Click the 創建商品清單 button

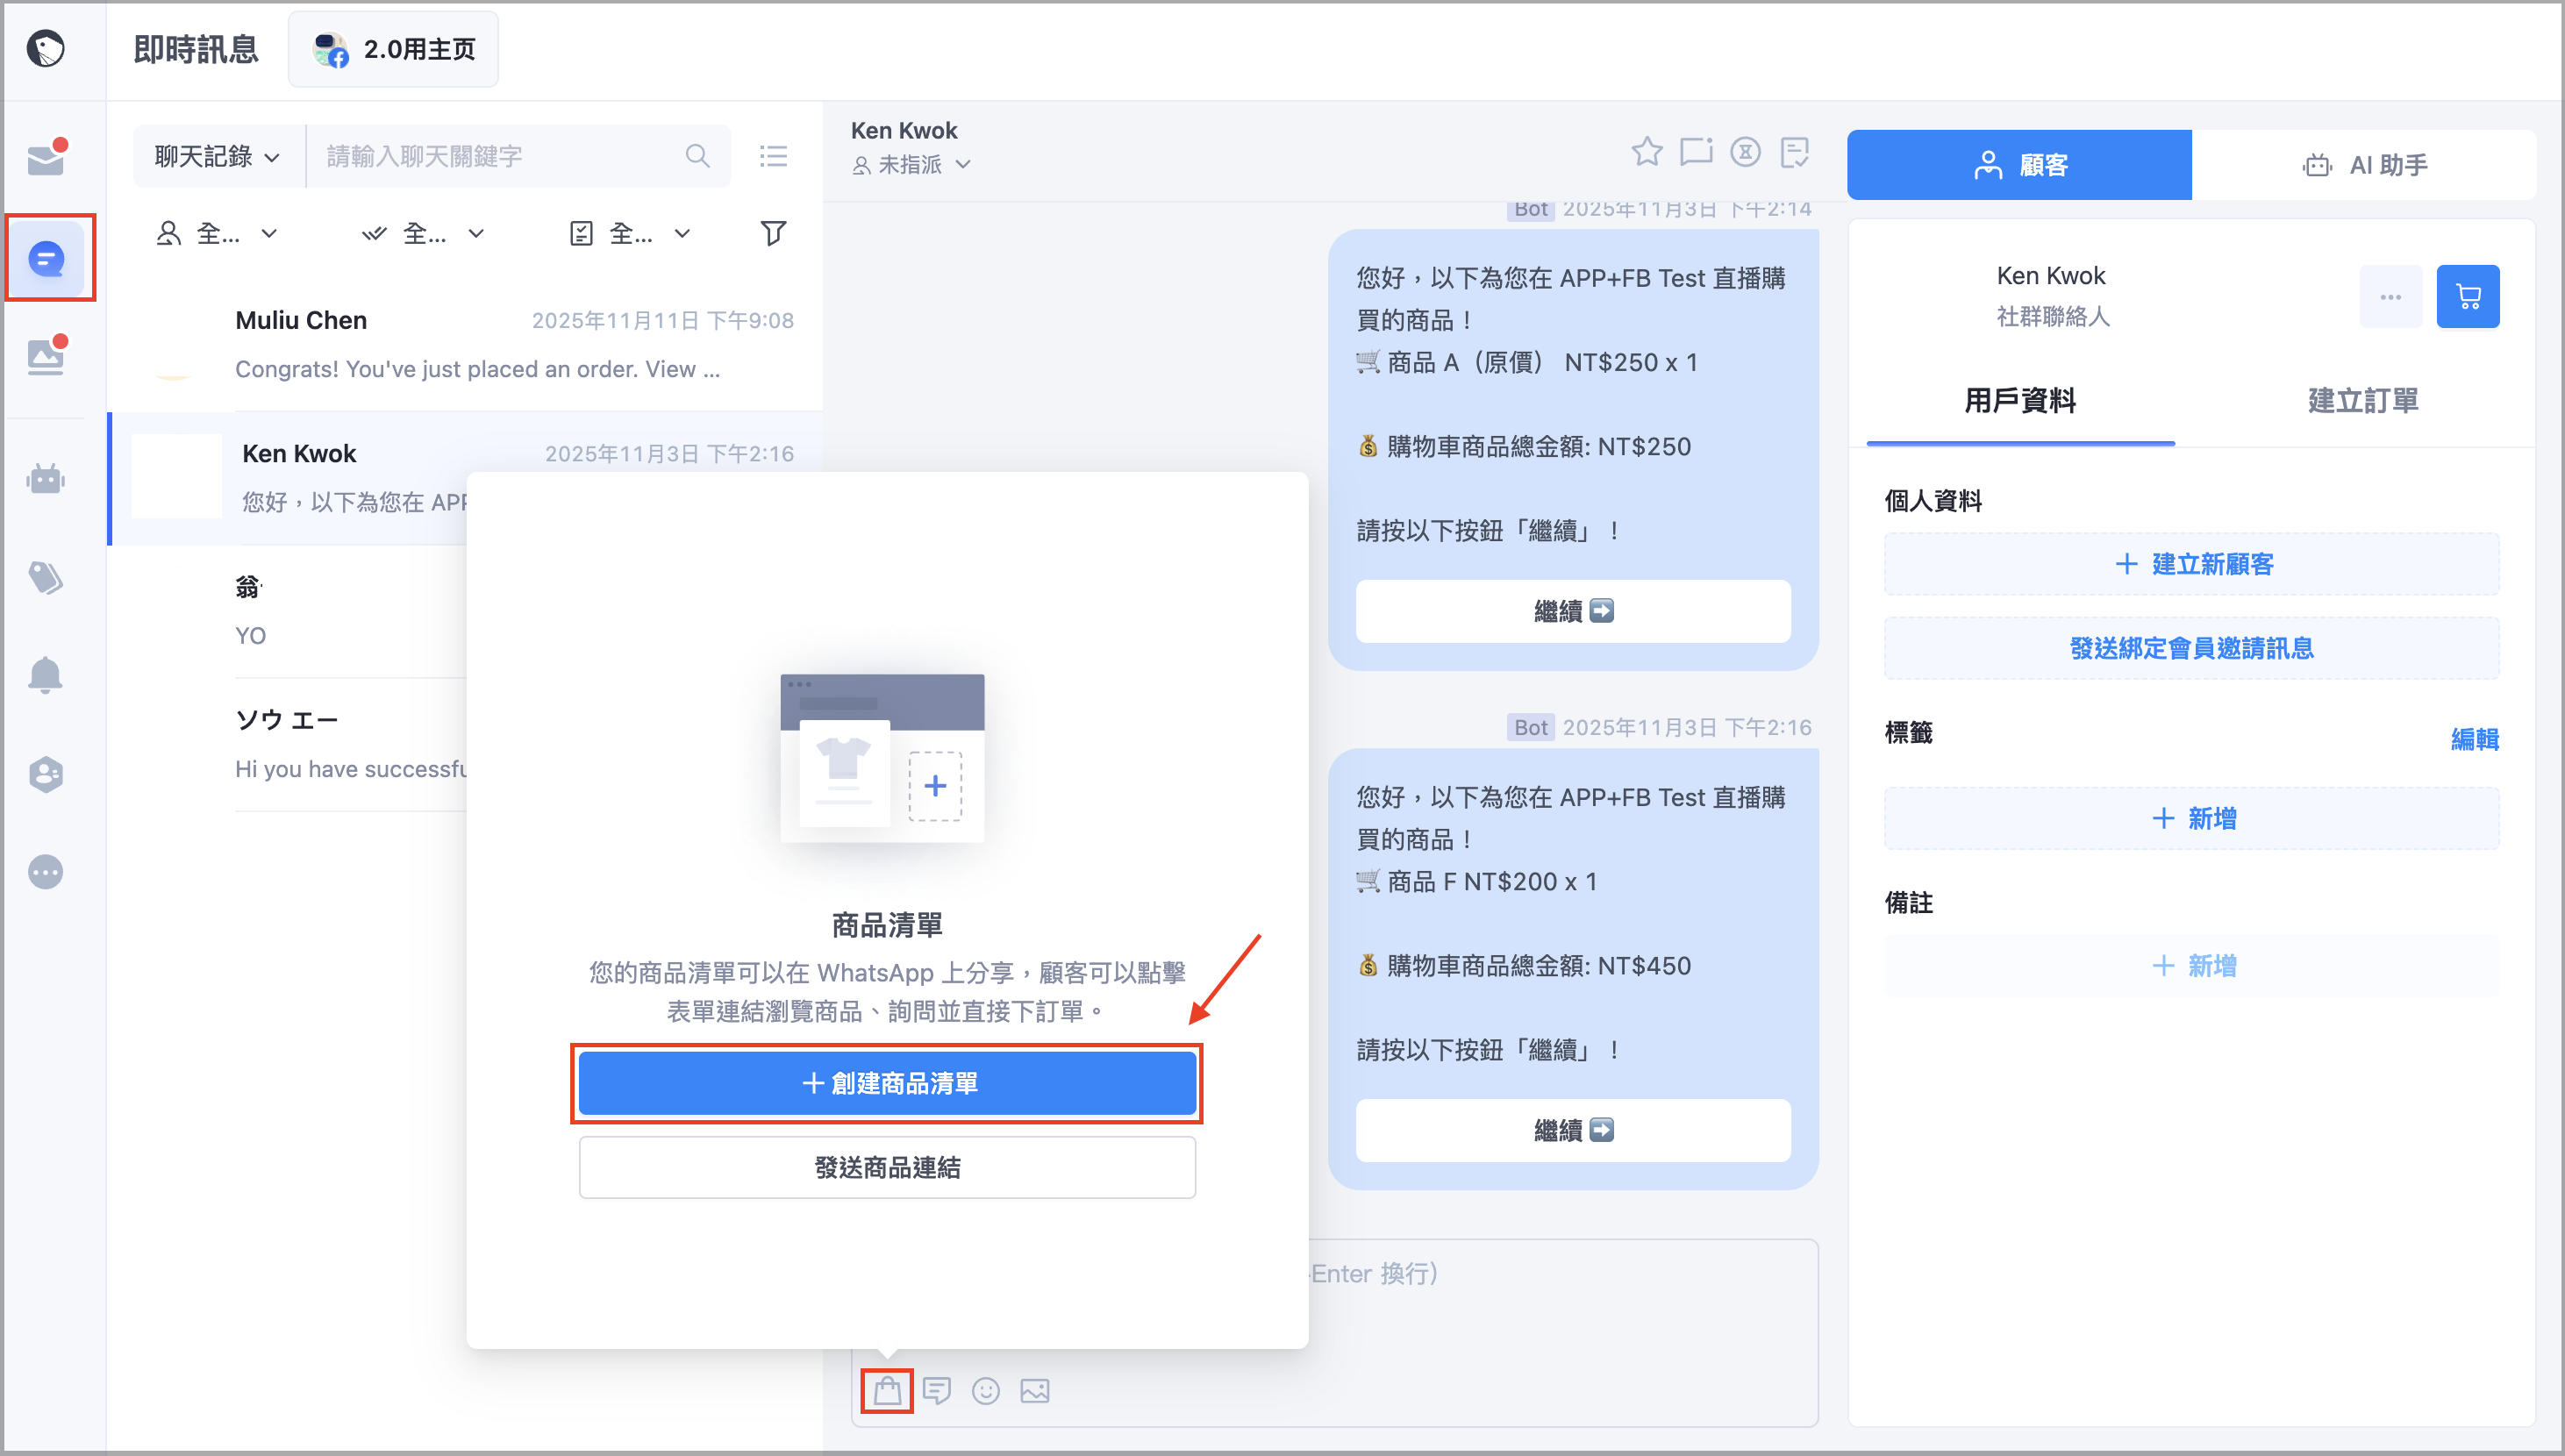[887, 1083]
